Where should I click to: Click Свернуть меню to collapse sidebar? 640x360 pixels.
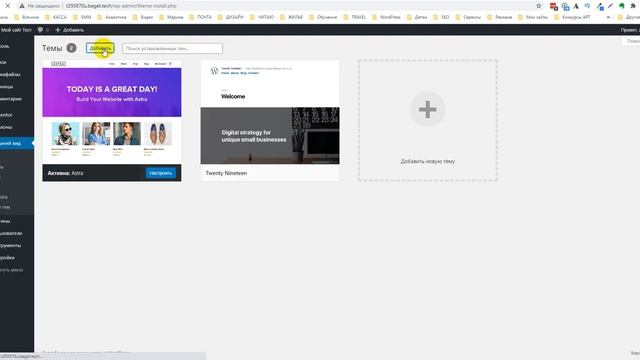[x=17, y=270]
